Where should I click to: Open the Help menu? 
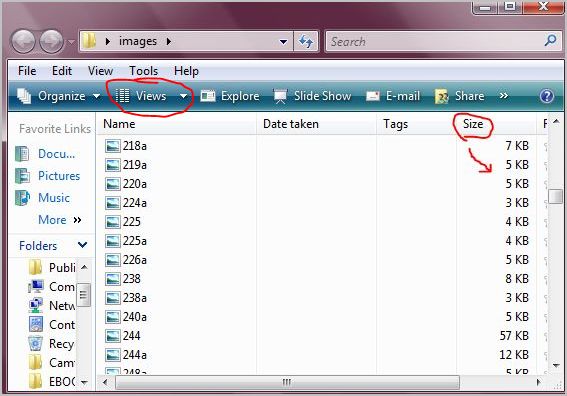186,71
